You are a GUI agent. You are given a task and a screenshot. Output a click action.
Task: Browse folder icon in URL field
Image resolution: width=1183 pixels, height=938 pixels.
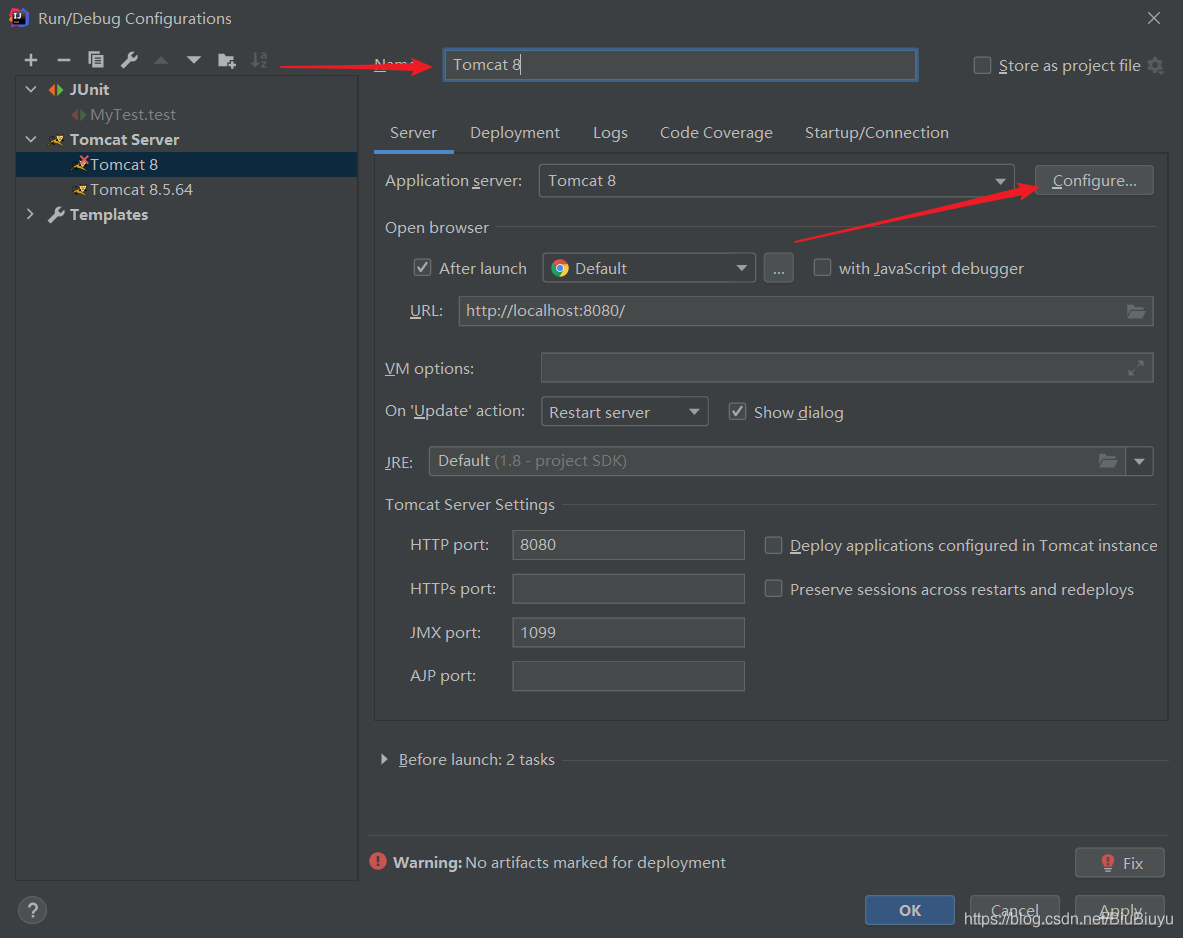[1135, 311]
